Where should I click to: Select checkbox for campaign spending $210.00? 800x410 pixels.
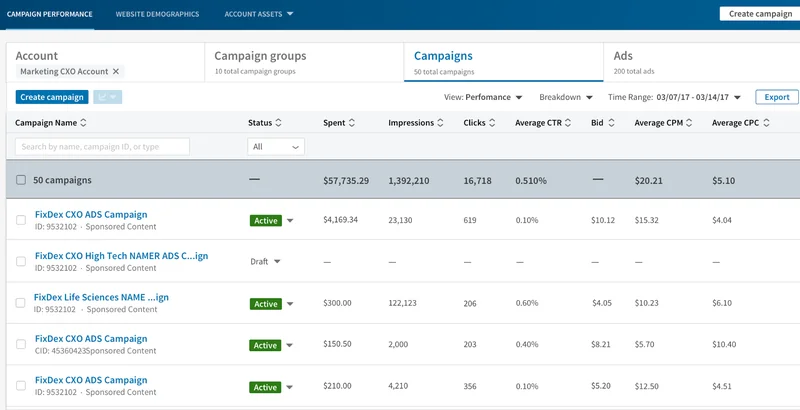(x=21, y=386)
